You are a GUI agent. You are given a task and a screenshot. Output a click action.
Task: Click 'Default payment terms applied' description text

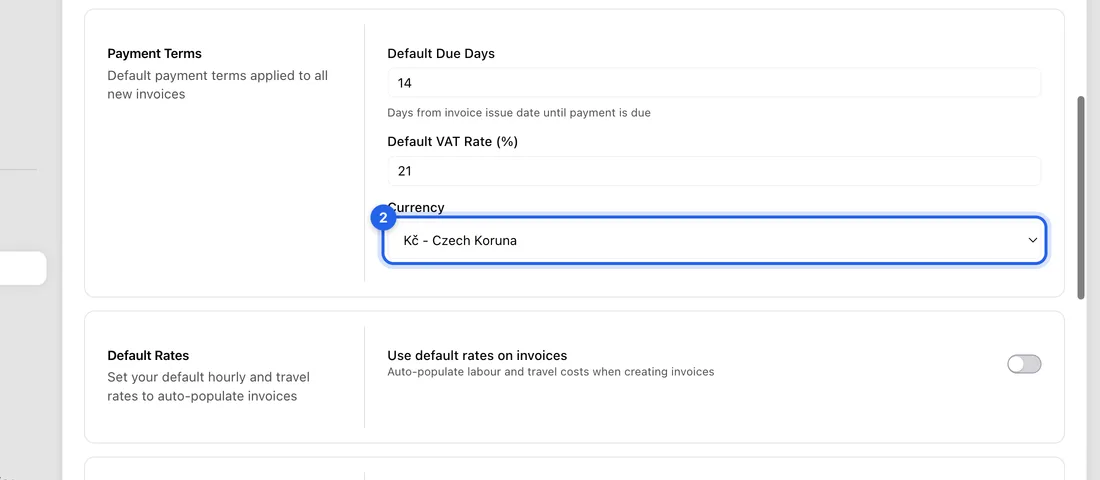pos(217,84)
